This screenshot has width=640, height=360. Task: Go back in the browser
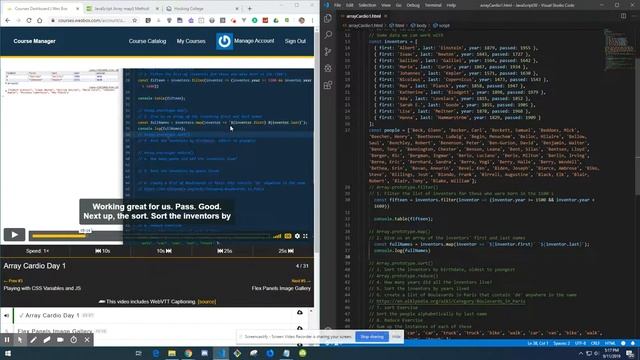(x=7, y=20)
